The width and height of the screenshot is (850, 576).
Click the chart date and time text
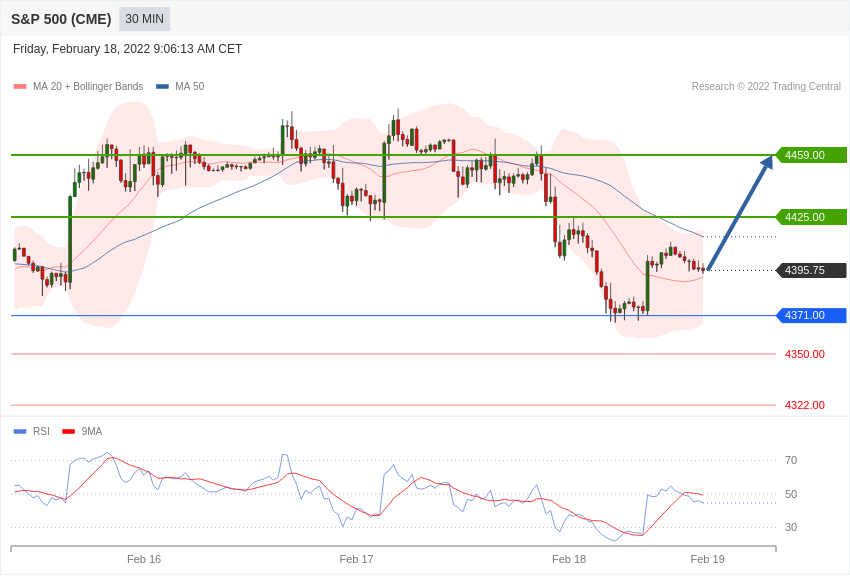tap(128, 49)
